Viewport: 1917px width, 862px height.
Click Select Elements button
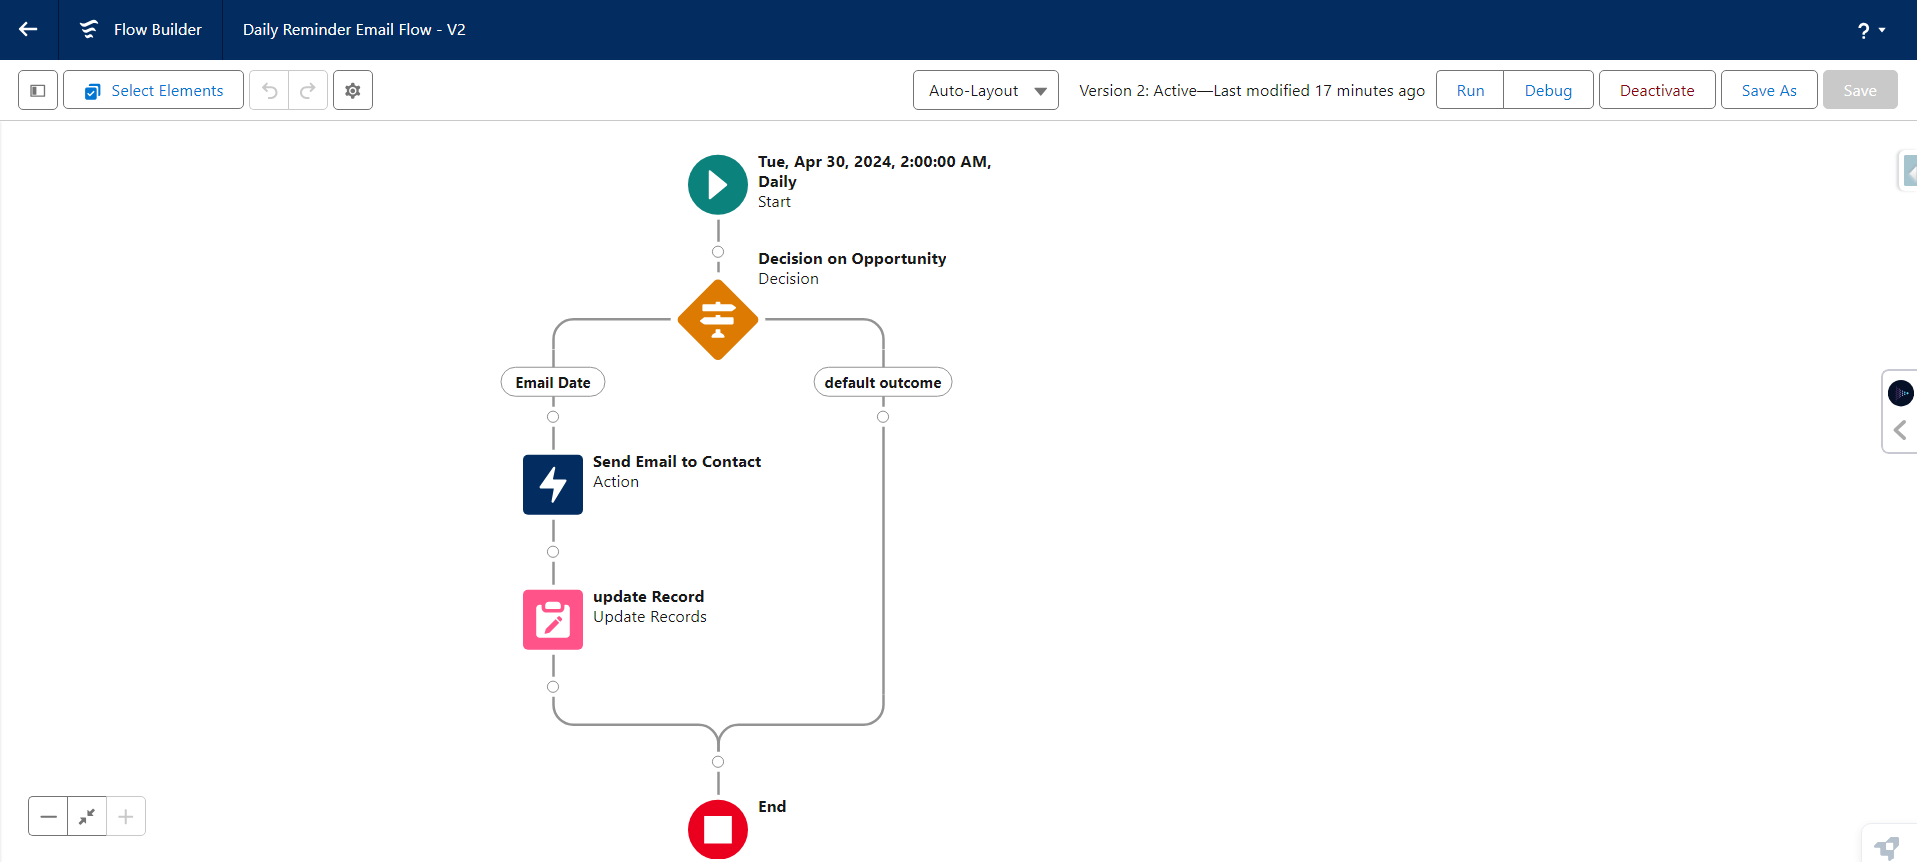click(x=153, y=90)
